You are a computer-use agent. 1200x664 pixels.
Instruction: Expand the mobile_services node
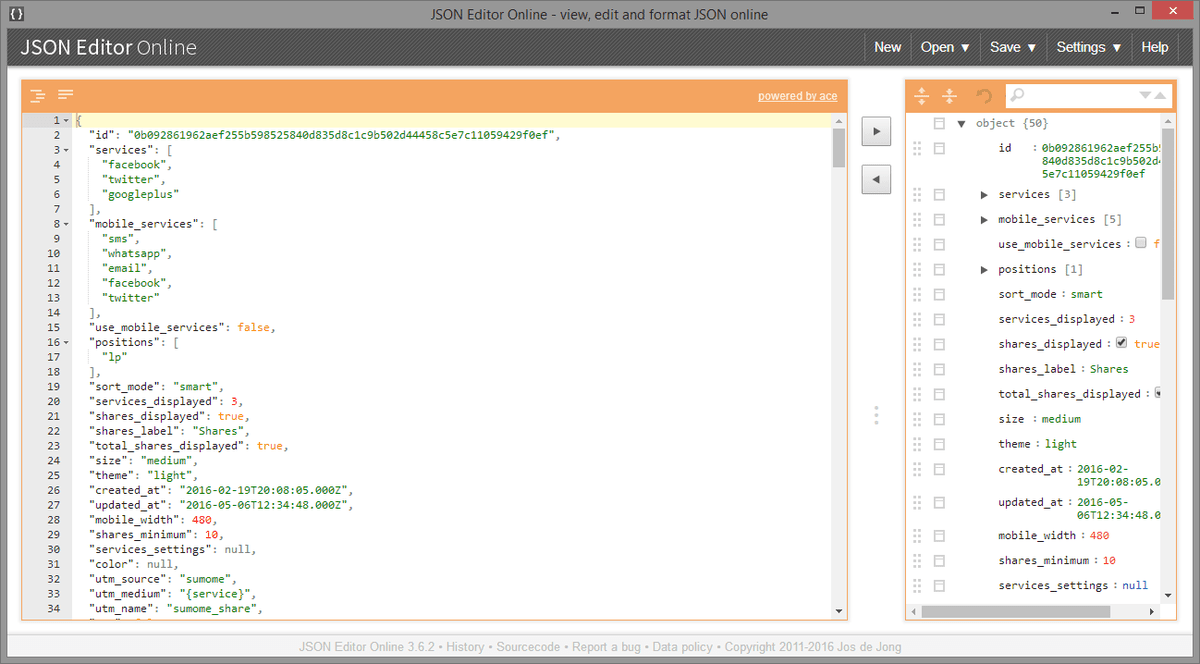click(x=984, y=220)
